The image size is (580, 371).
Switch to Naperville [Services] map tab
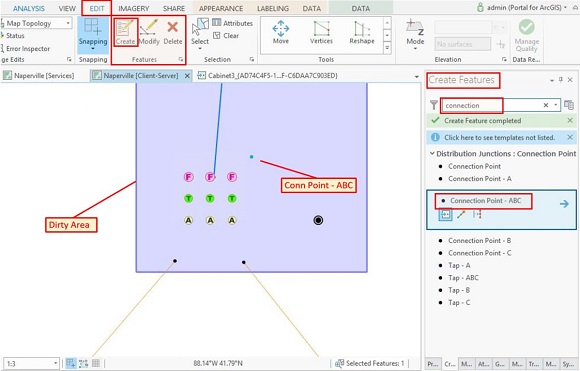pyautogui.click(x=39, y=75)
